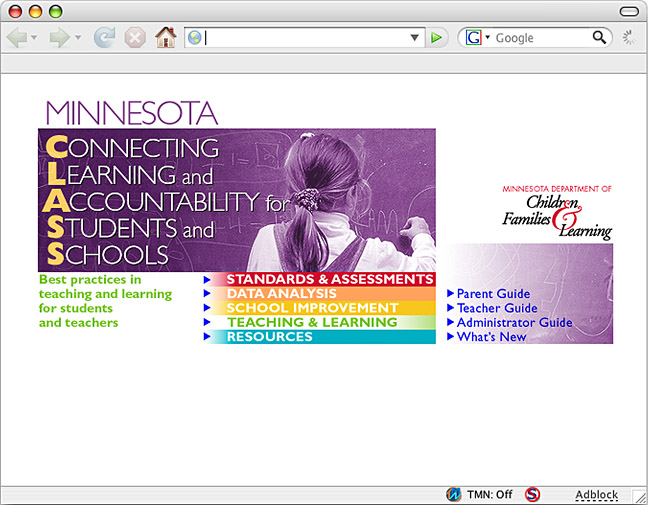Click the Back navigation arrow
648x505 pixels.
(x=17, y=38)
